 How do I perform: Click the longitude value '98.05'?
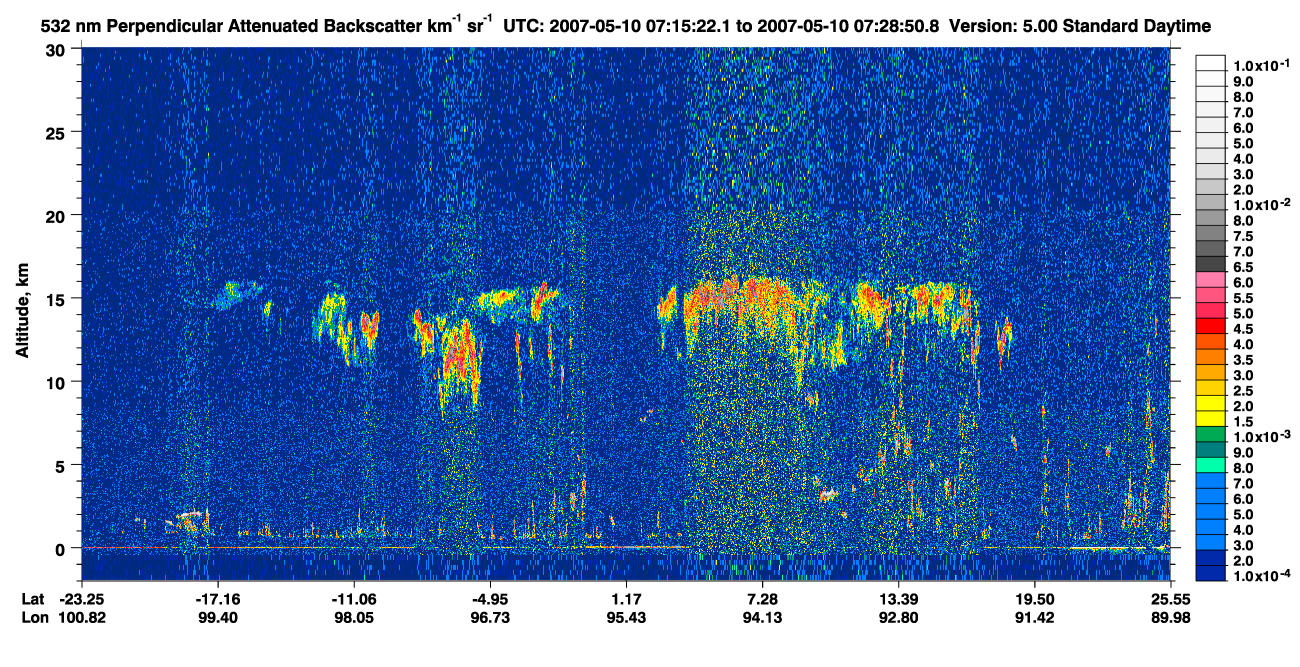point(354,617)
